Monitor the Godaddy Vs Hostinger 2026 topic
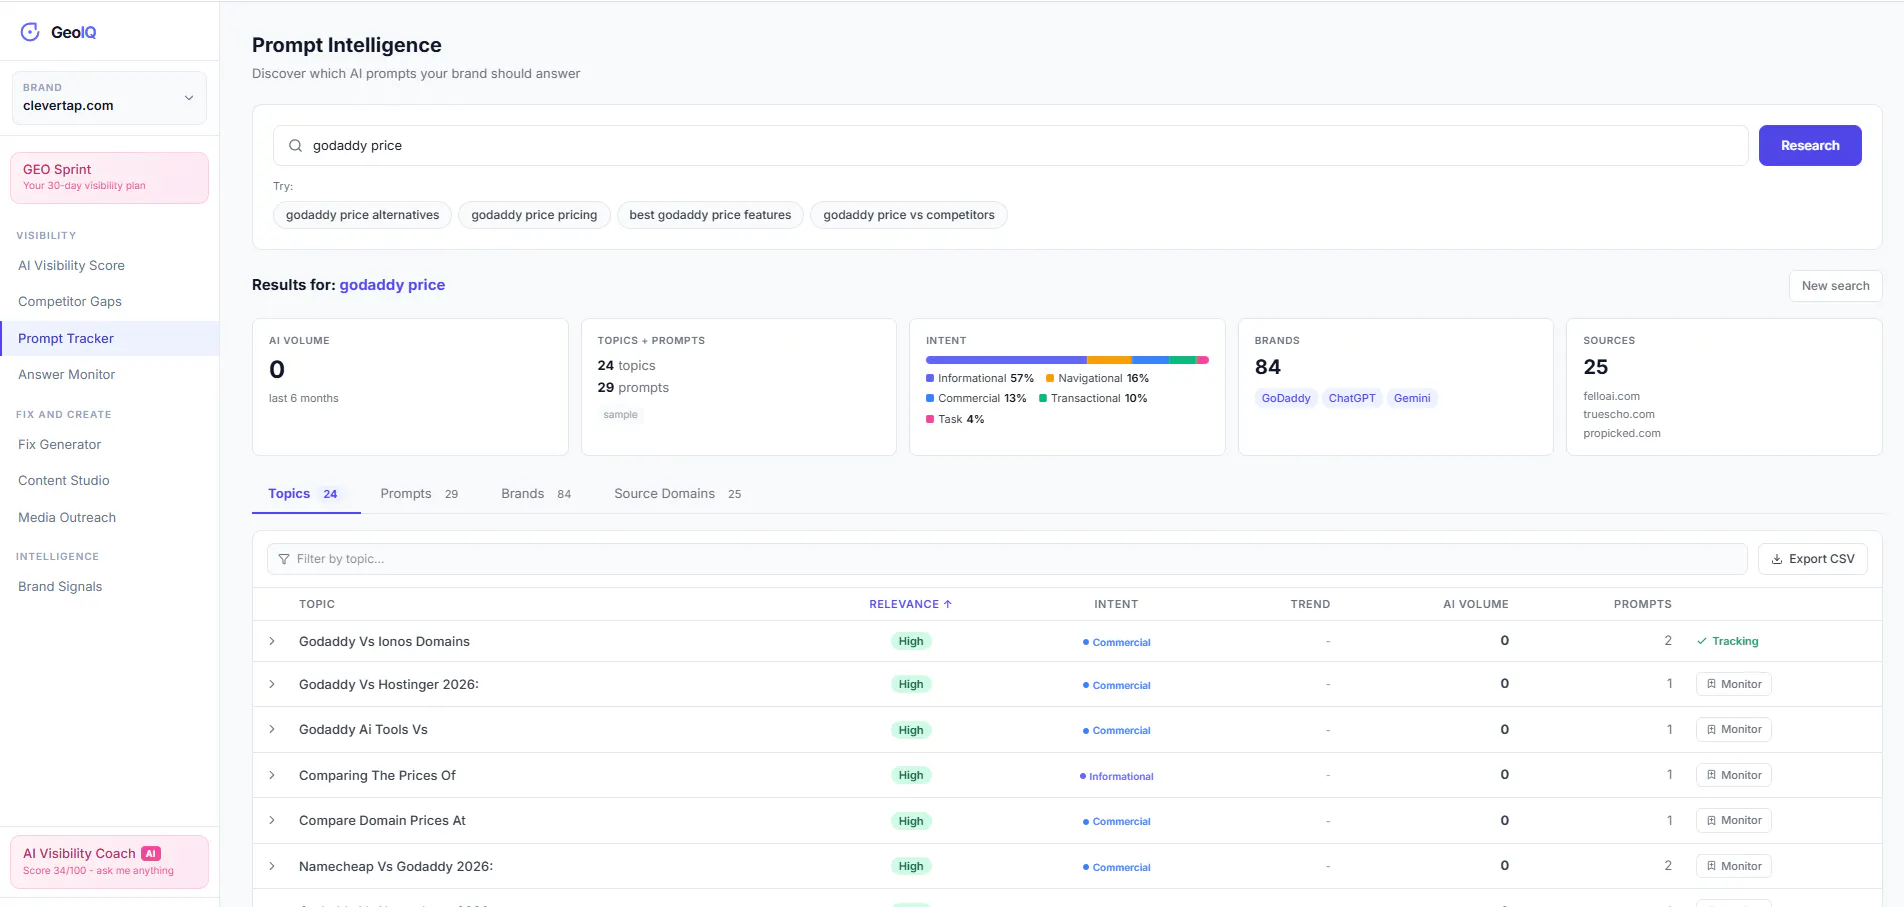 click(1733, 684)
